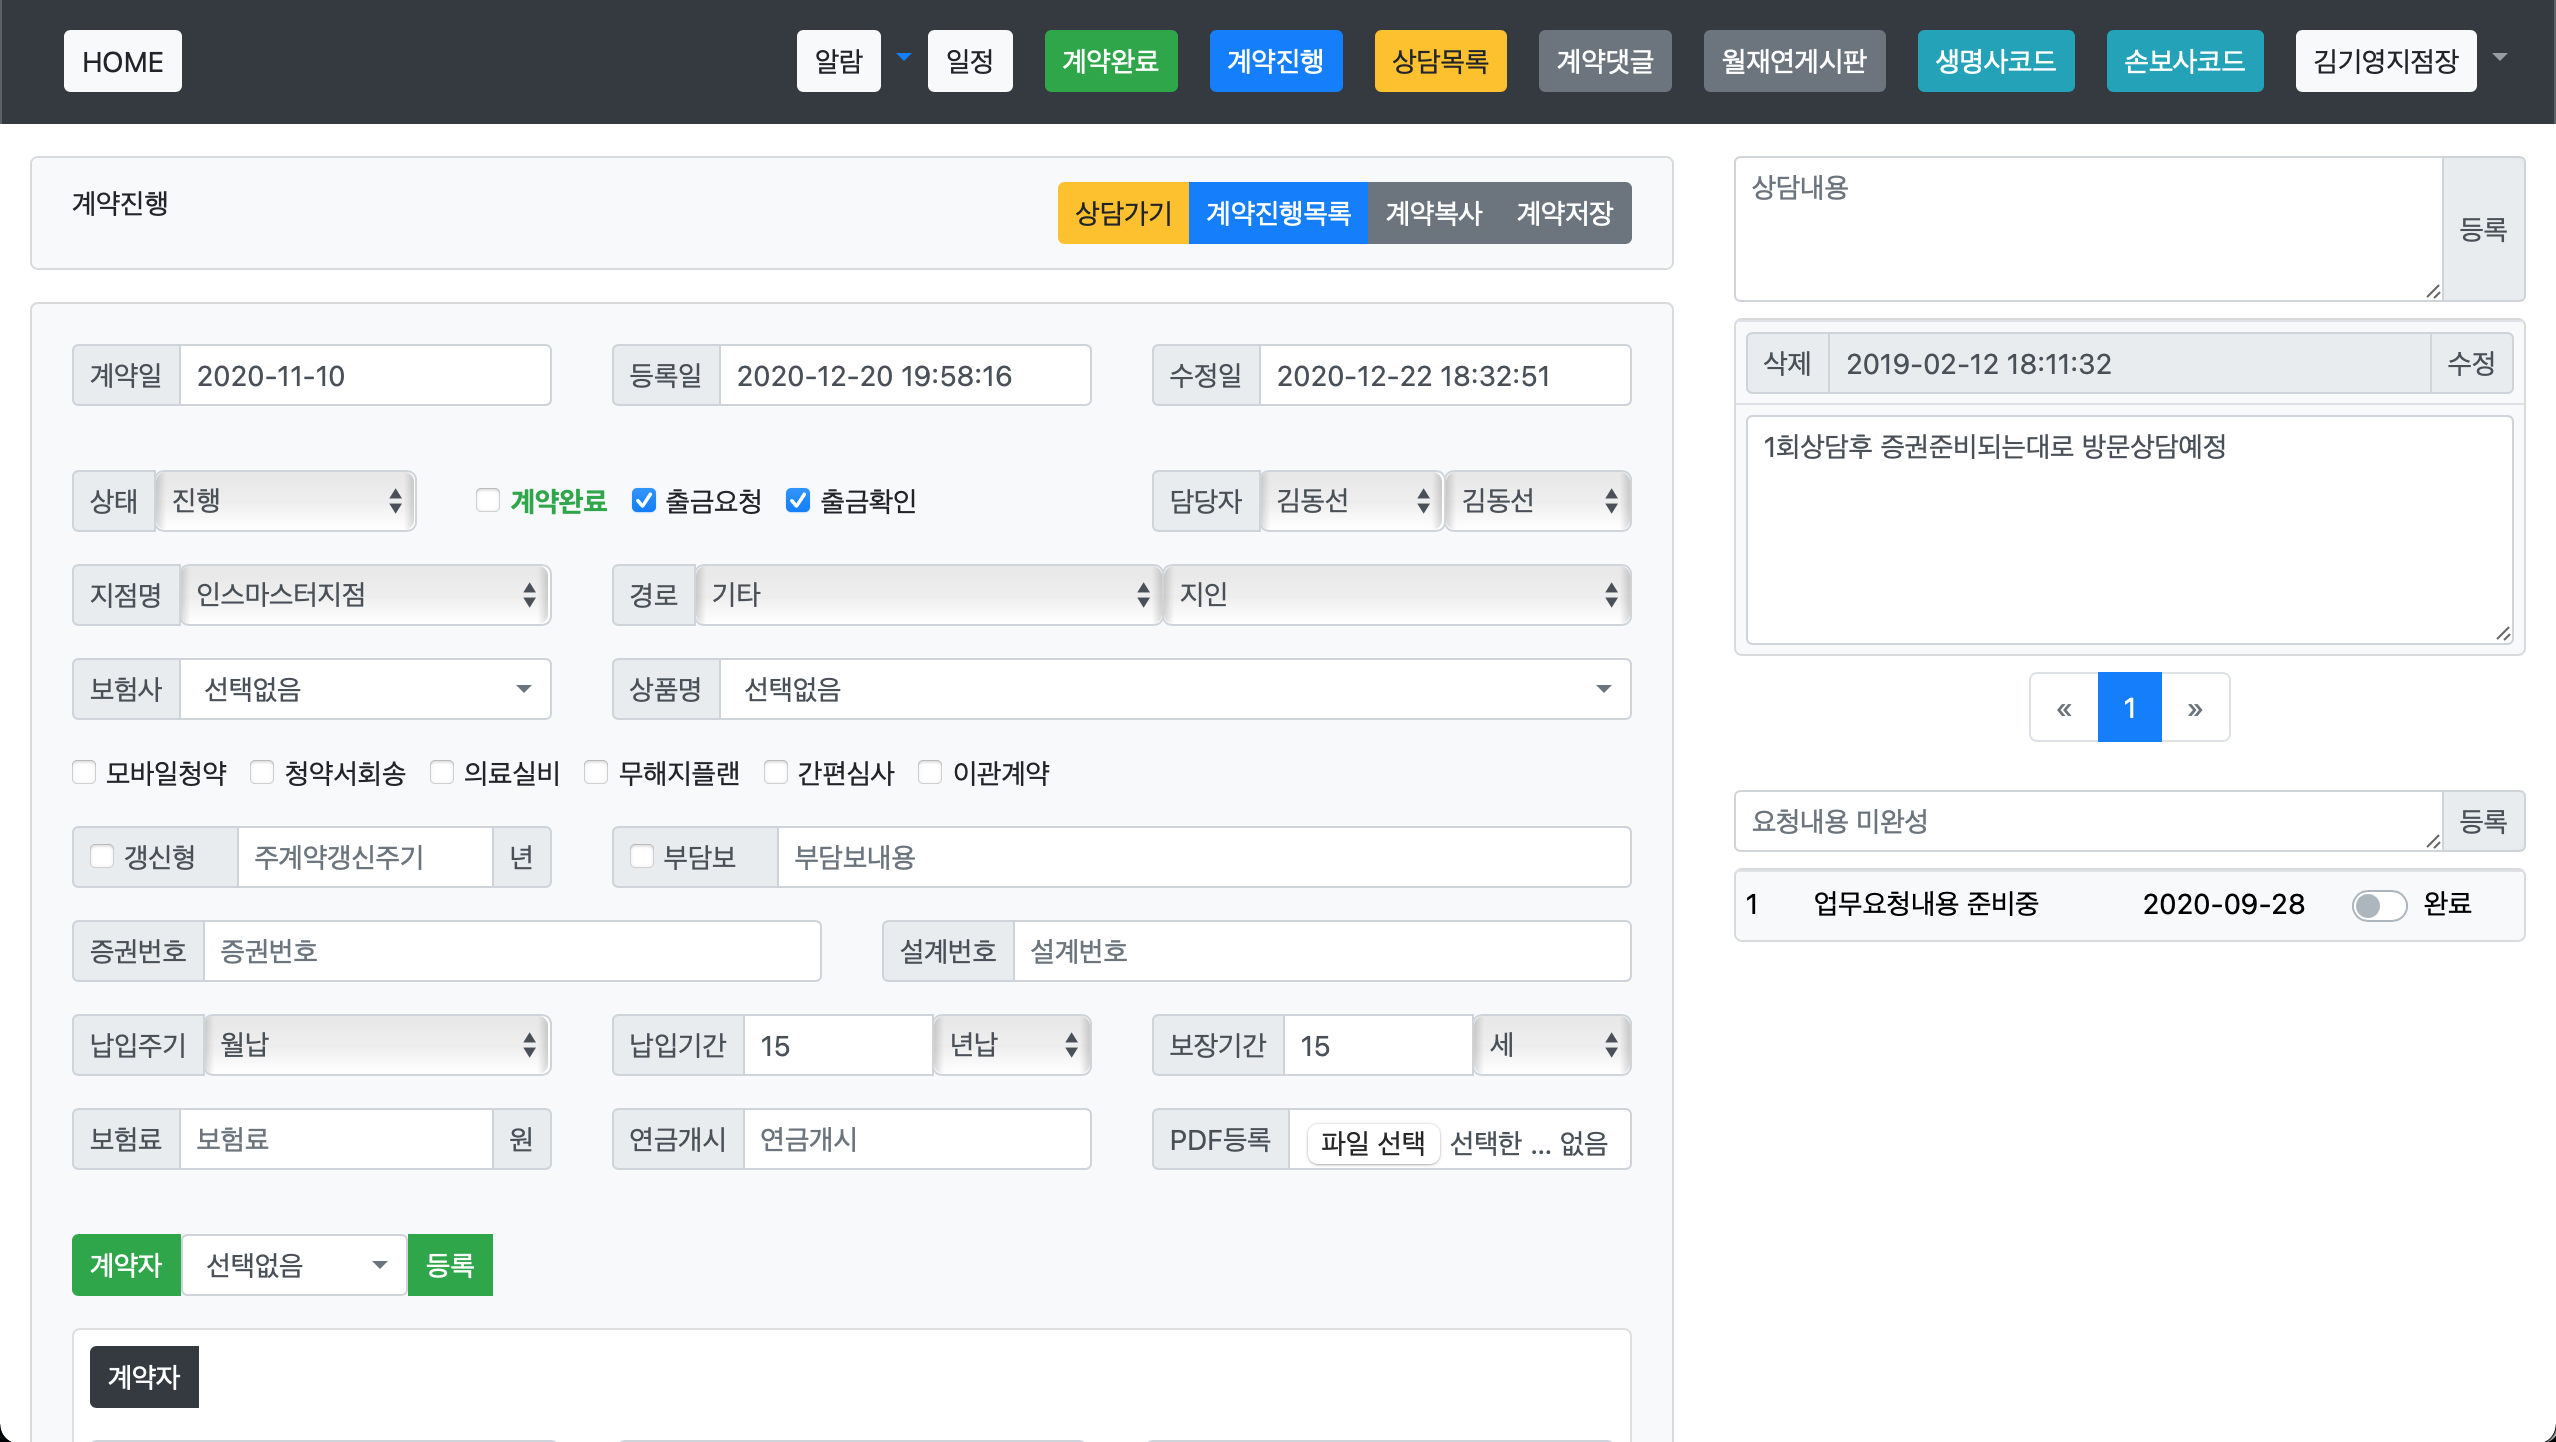
Task: Go to previous page with « arrow
Action: coord(2064,708)
